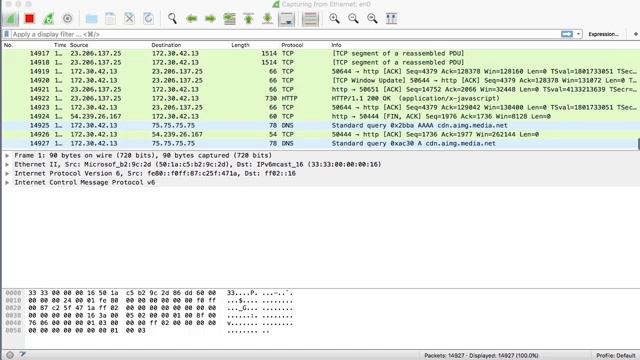Image resolution: width=640 pixels, height=360 pixels.
Task: Select packet 14926 row
Action: [x=320, y=134]
